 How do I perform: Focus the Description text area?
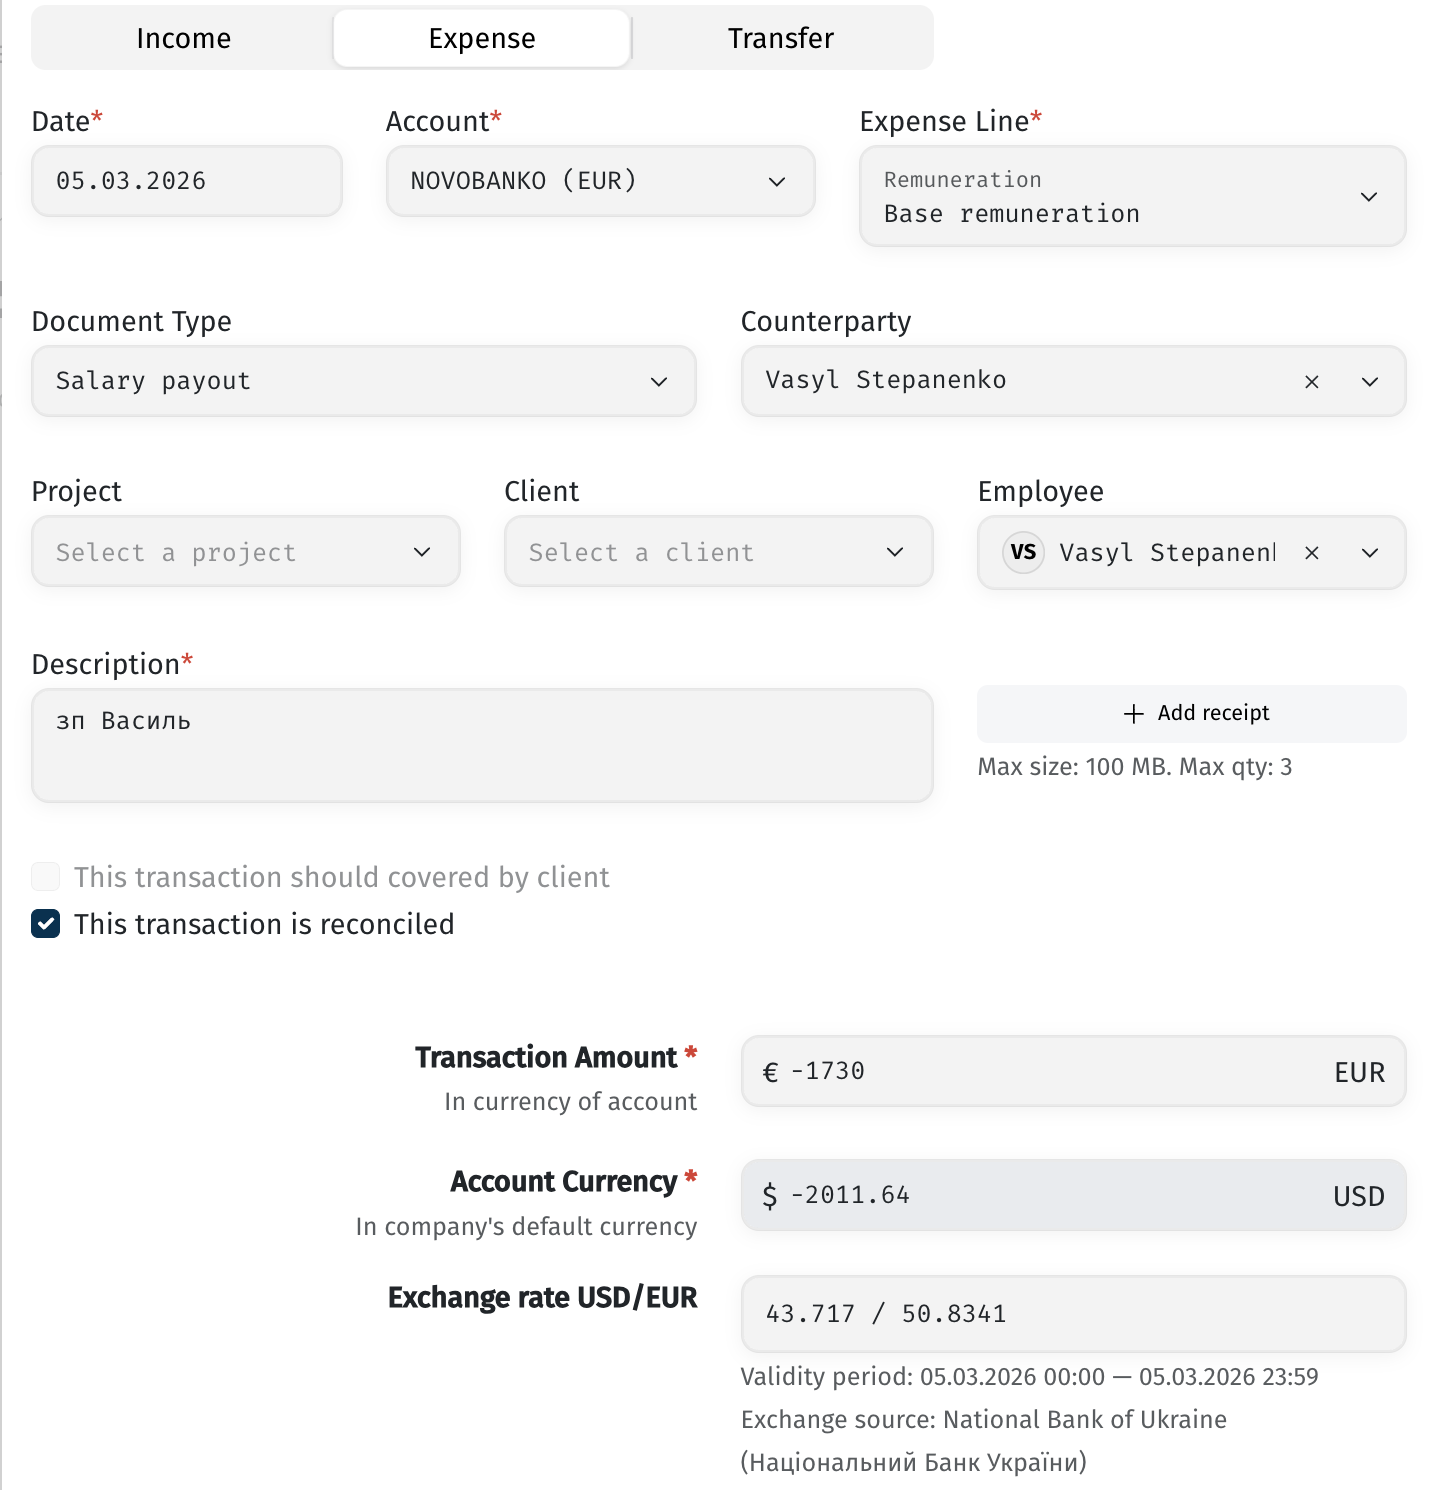(x=482, y=745)
